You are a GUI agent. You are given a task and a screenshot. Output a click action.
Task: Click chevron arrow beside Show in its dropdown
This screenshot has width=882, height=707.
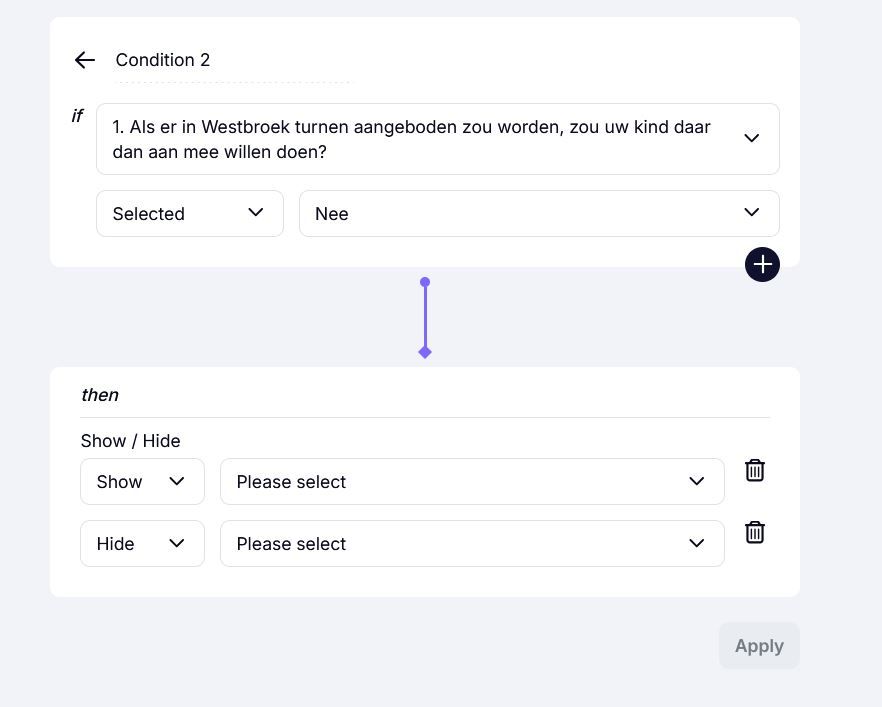click(x=177, y=481)
